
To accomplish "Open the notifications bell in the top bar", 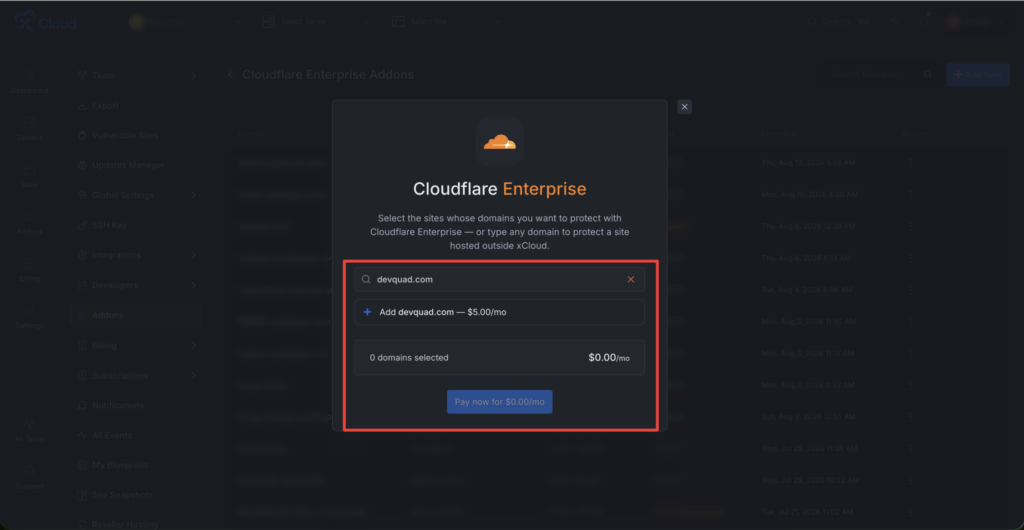I will (x=923, y=22).
